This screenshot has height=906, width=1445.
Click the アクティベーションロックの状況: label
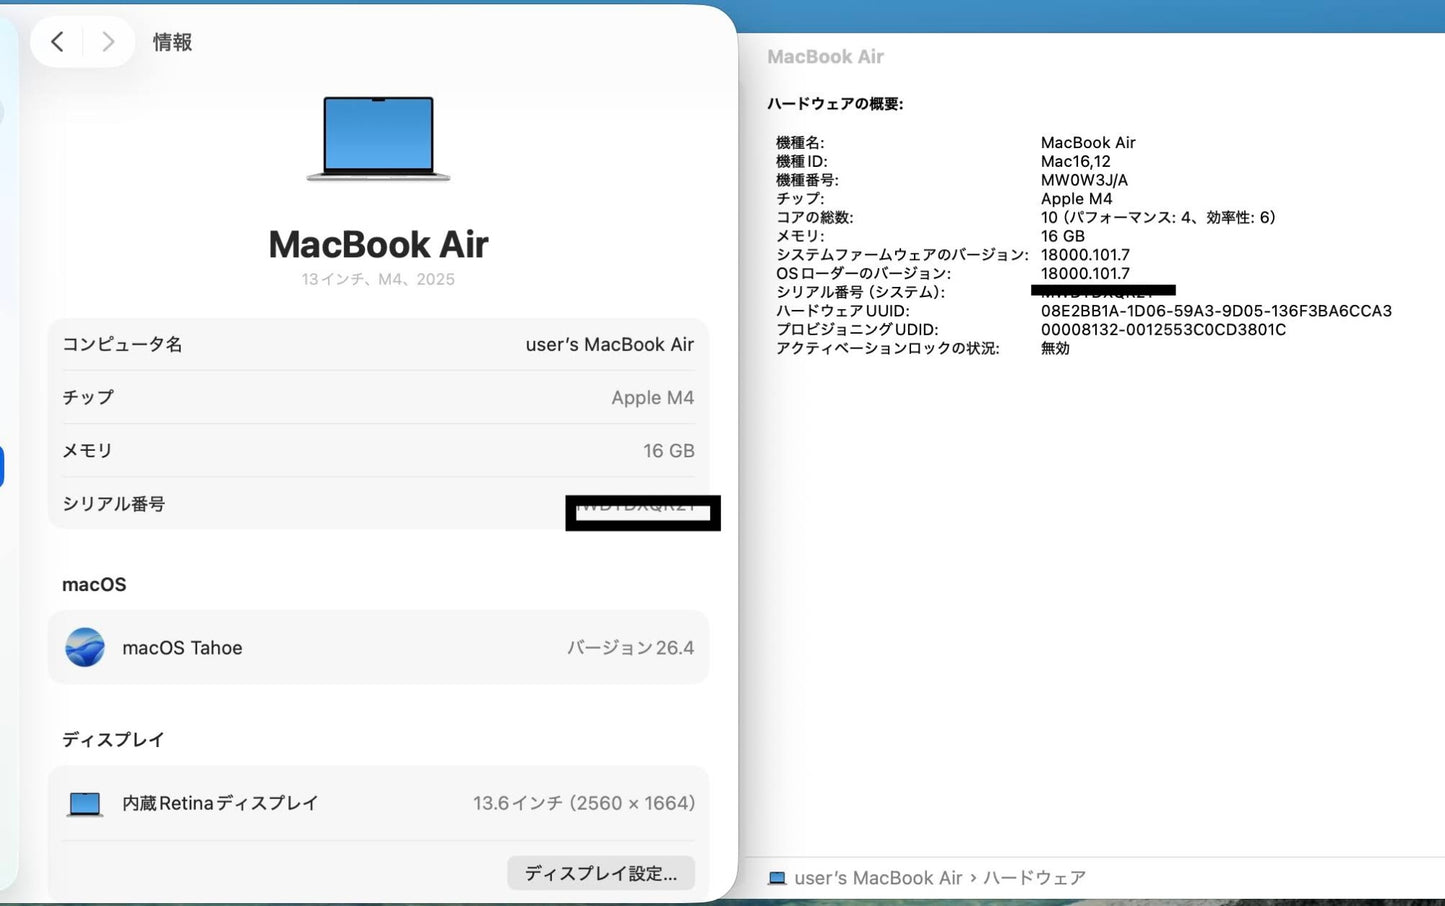[x=888, y=348]
